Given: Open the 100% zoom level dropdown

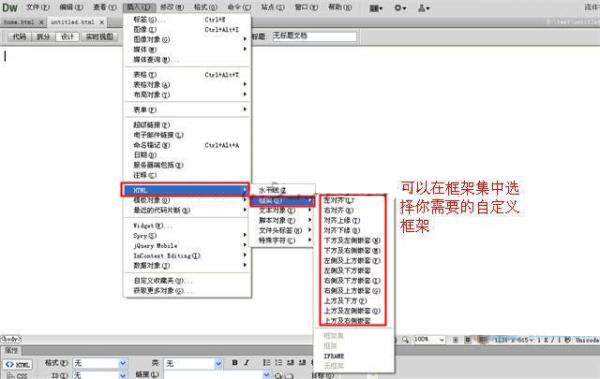Looking at the screenshot, I should pyautogui.click(x=442, y=340).
